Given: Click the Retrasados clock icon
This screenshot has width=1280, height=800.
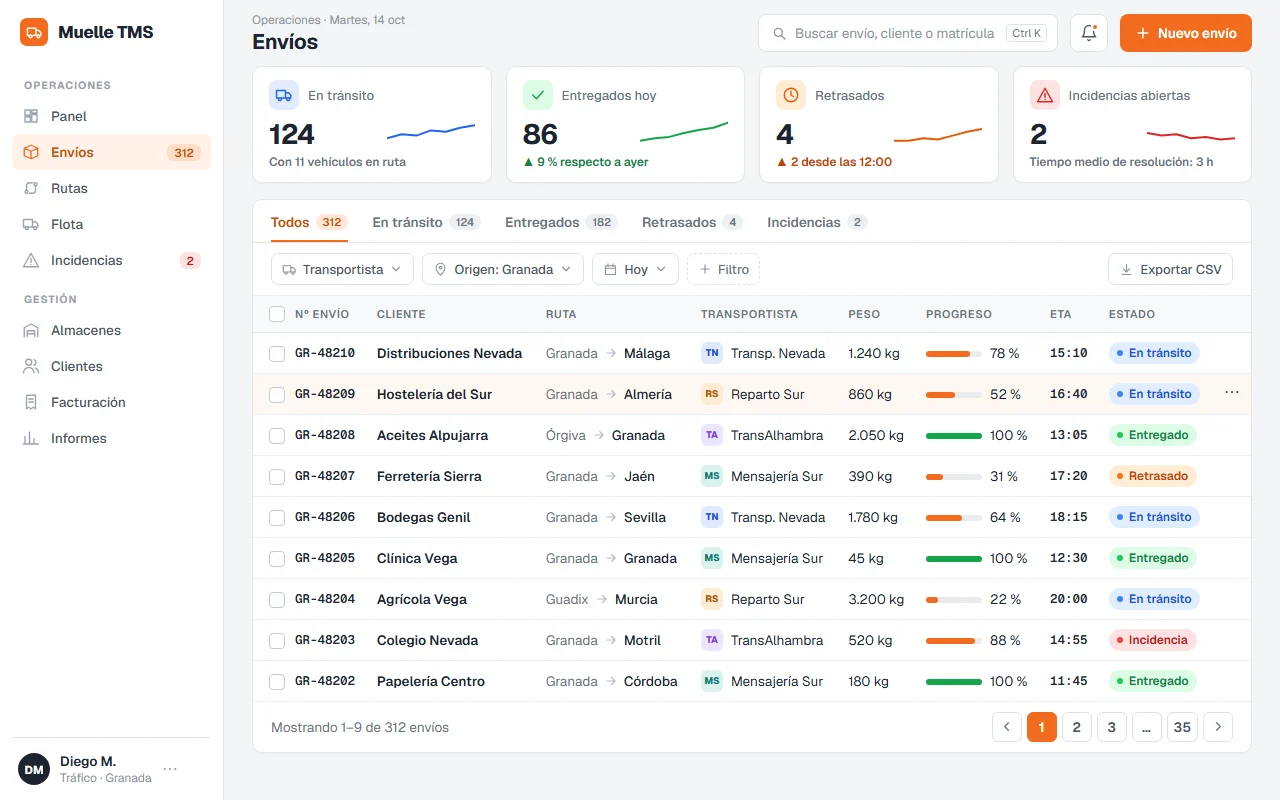Looking at the screenshot, I should 791,95.
